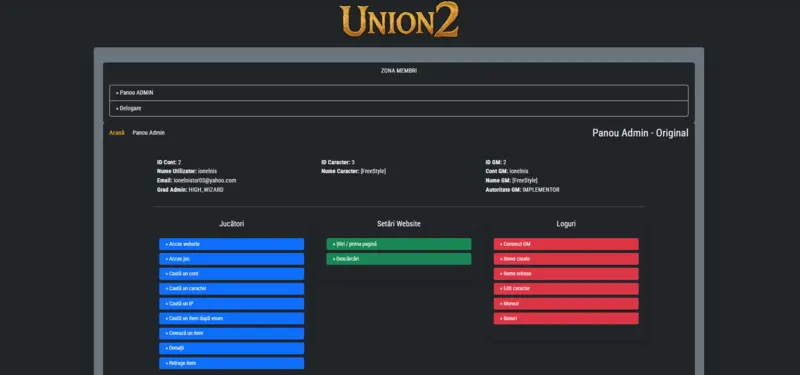
Task: Click Retrage item
Action: [x=232, y=363]
